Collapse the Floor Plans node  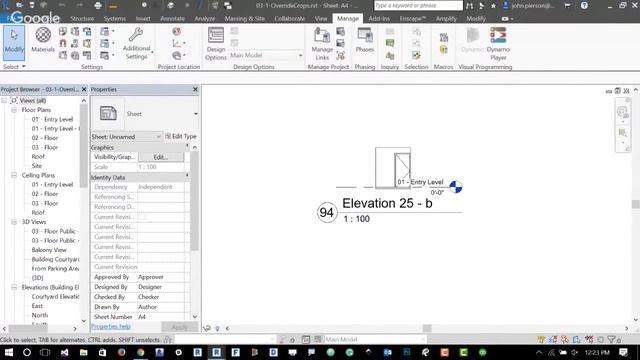pyautogui.click(x=14, y=110)
